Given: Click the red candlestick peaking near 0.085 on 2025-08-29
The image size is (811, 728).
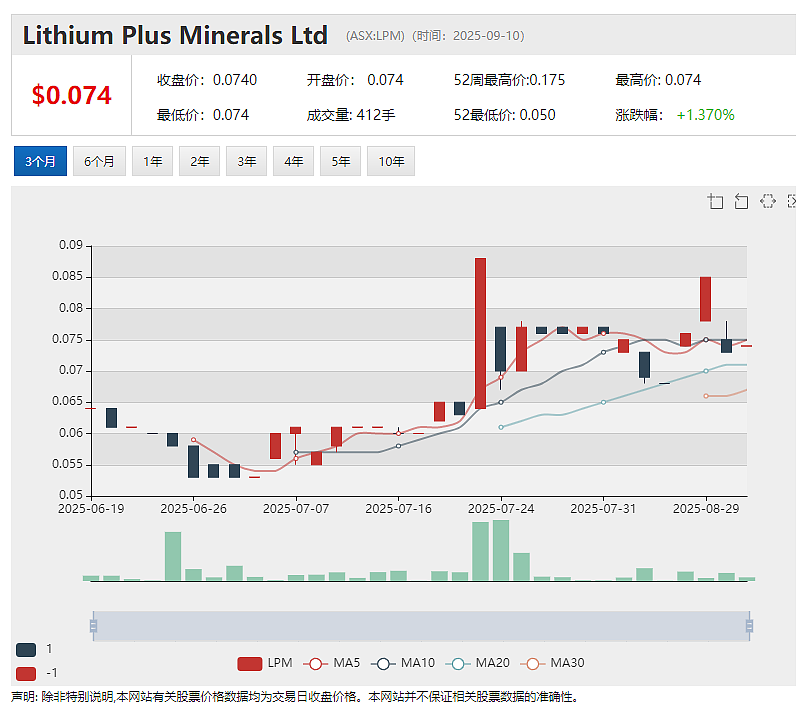Looking at the screenshot, I should tap(705, 299).
